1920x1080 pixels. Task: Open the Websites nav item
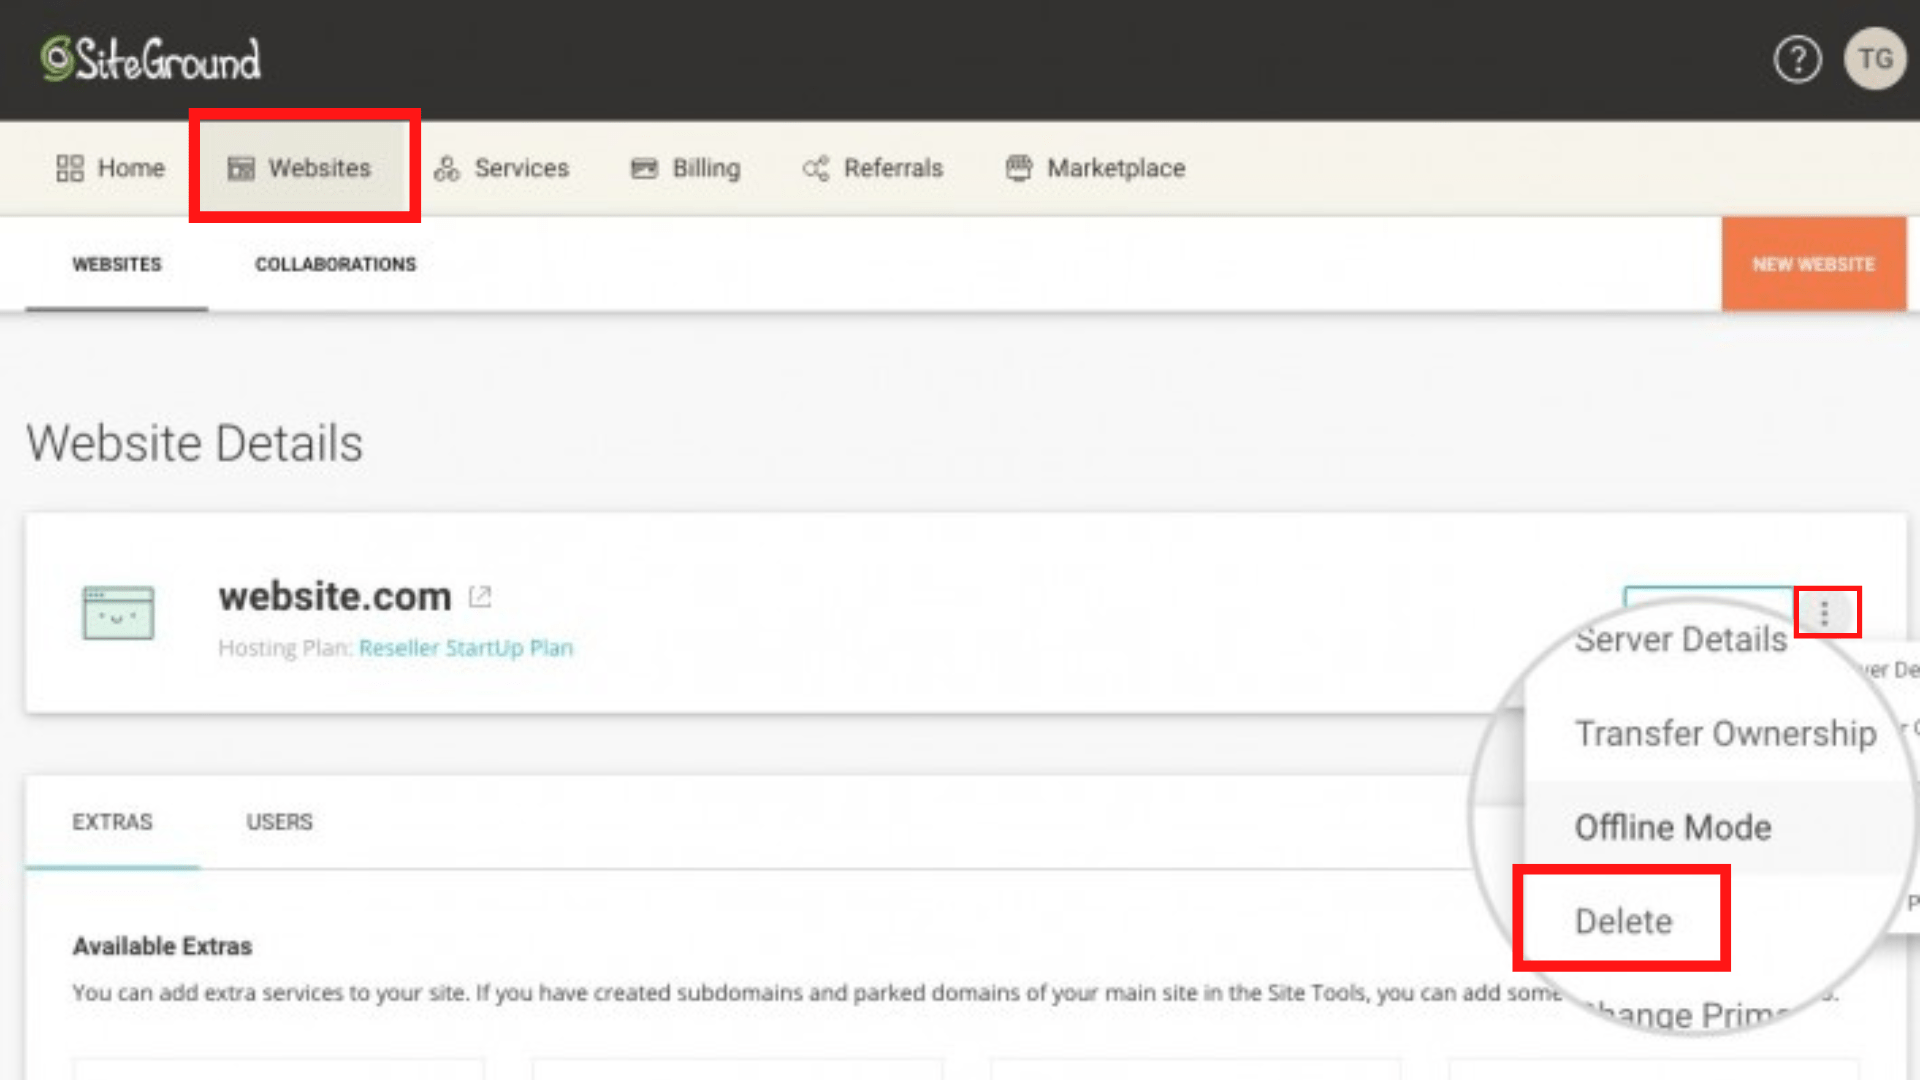pyautogui.click(x=300, y=168)
